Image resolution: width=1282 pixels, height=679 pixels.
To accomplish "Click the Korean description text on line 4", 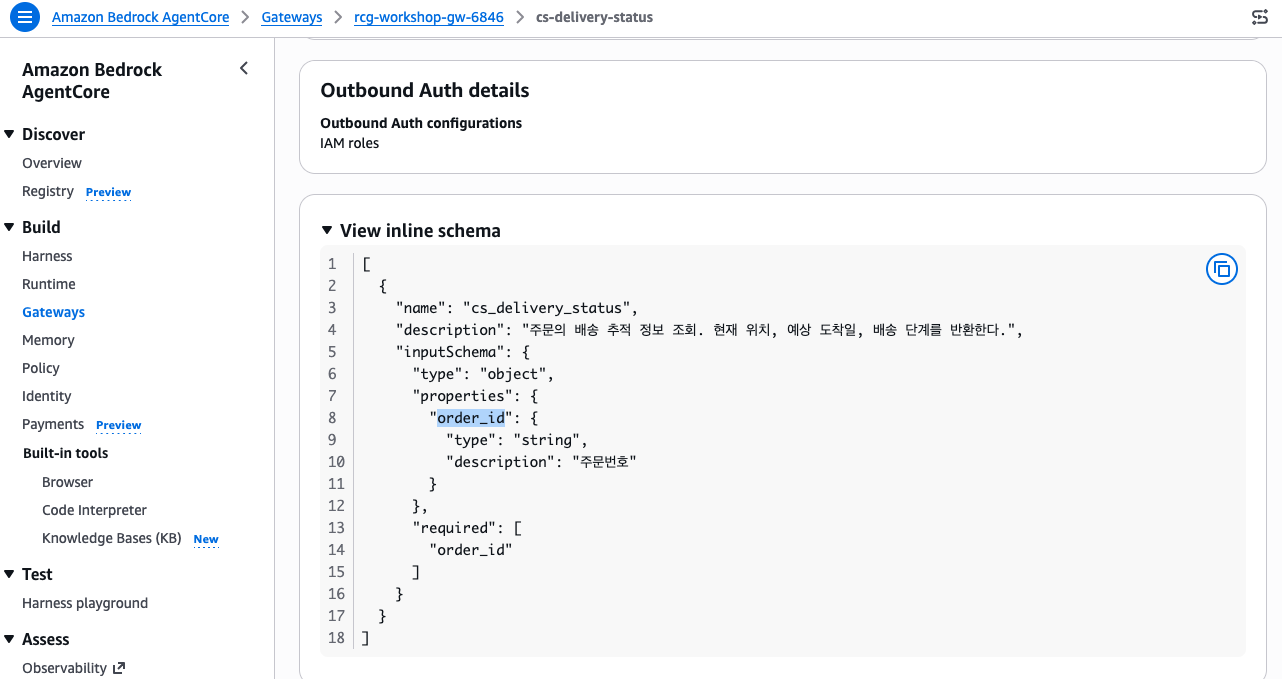I will point(768,330).
